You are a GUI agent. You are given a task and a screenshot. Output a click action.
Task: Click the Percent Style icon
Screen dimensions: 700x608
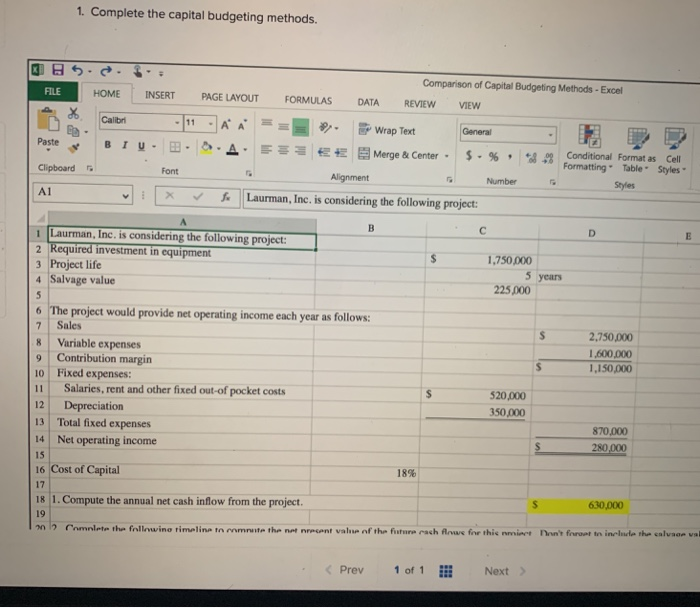(493, 156)
